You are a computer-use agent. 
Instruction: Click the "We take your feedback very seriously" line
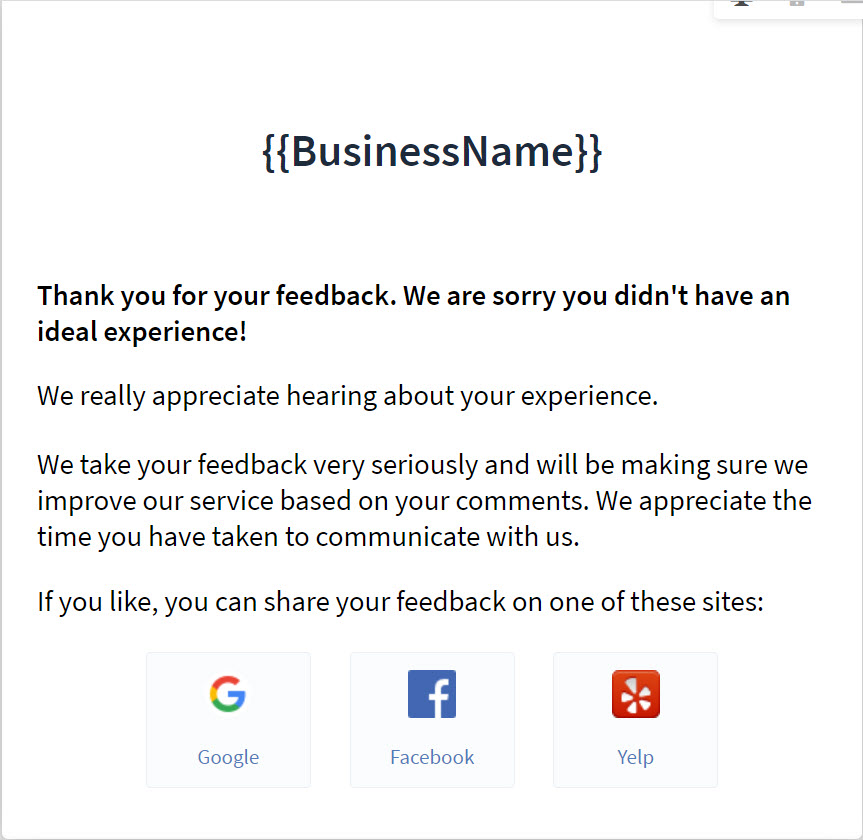pos(423,465)
